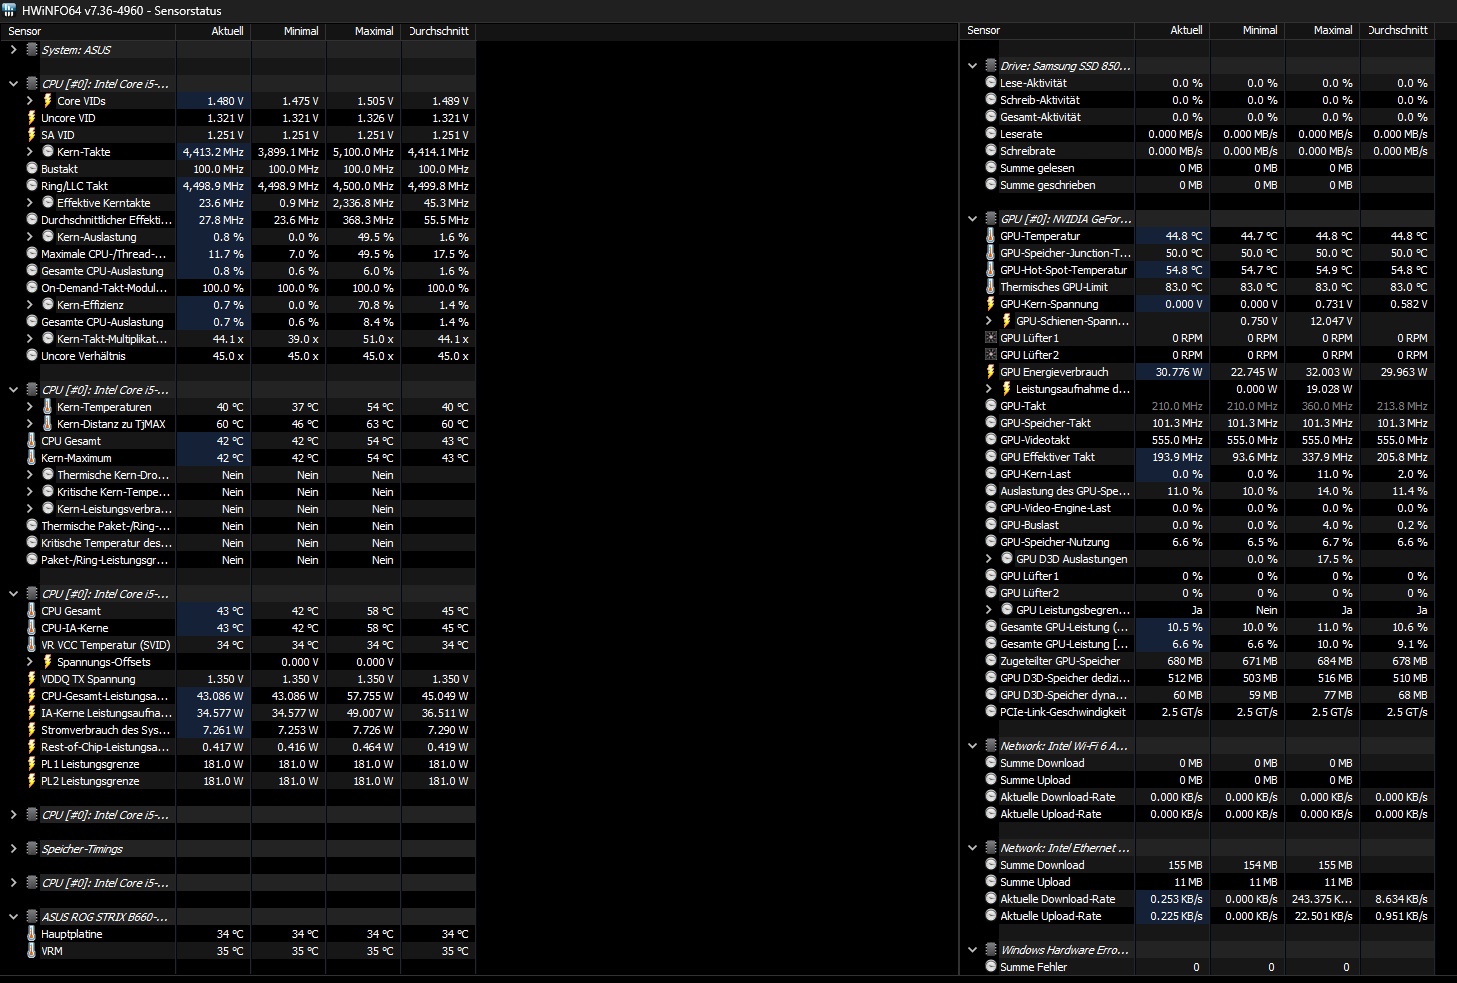Image resolution: width=1457 pixels, height=983 pixels.
Task: Collapse the Network: Intel Wi-Fi 6 group
Action: [972, 746]
